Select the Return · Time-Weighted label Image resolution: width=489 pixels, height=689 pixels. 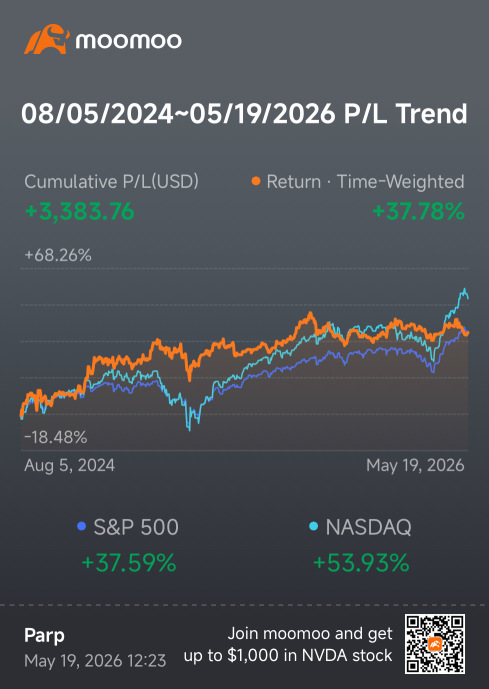(365, 181)
